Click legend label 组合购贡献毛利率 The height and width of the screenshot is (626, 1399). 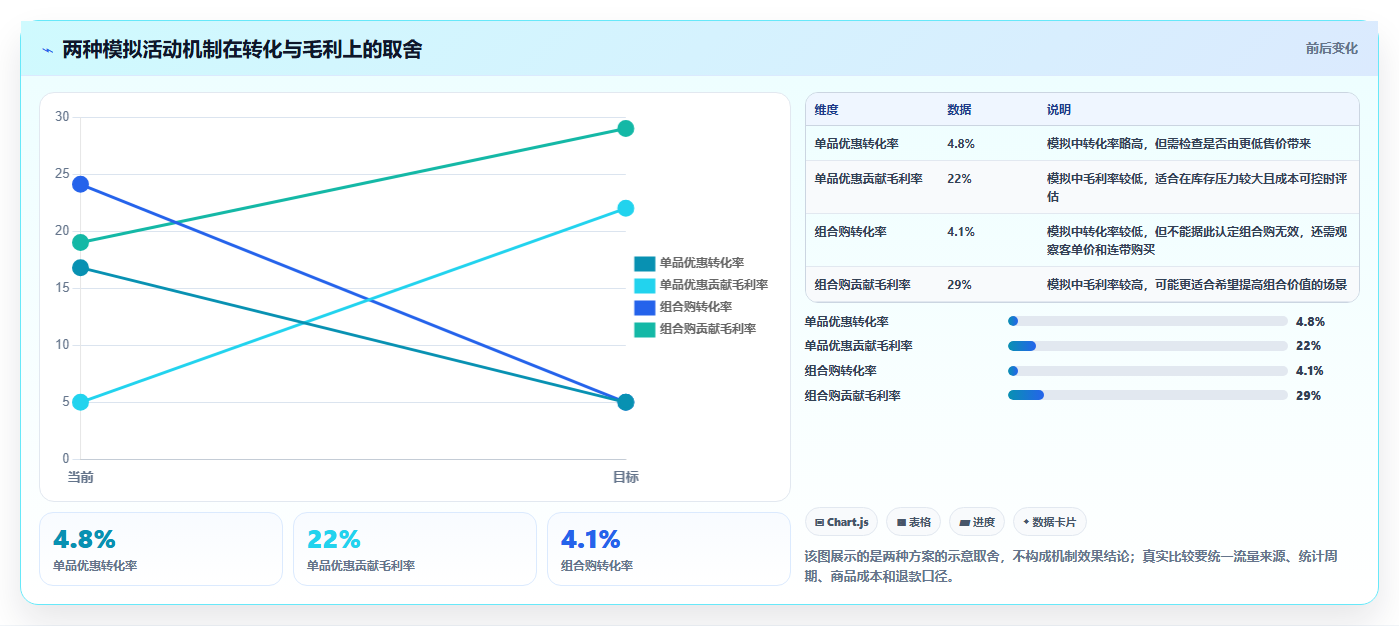click(x=707, y=329)
